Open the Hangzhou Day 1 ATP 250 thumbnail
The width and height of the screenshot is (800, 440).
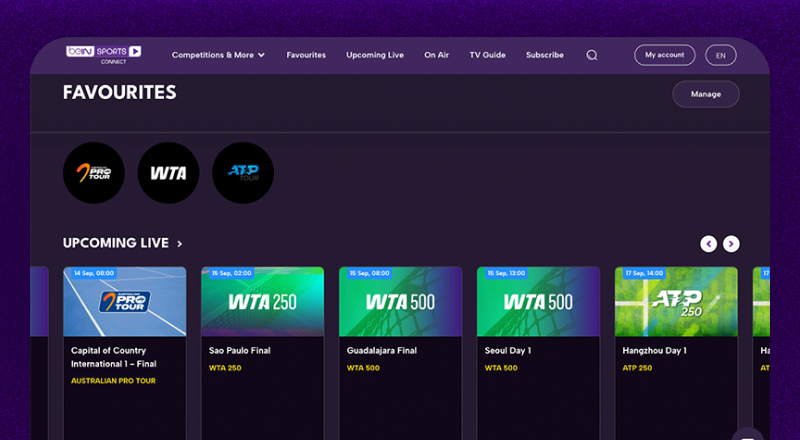676,302
